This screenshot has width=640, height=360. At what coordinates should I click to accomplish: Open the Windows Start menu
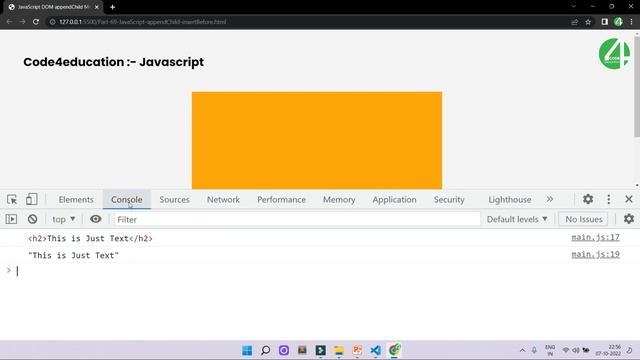(x=247, y=350)
